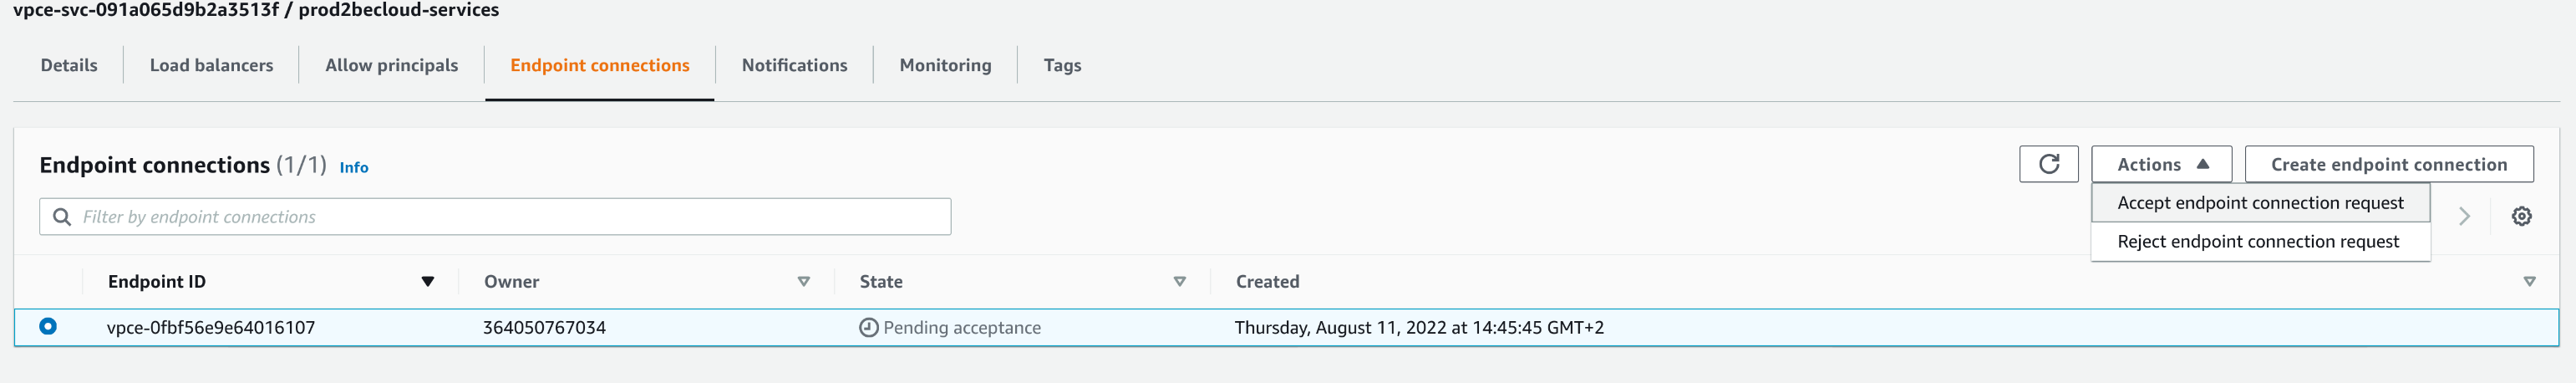Open the Load balancers tab

(x=211, y=65)
